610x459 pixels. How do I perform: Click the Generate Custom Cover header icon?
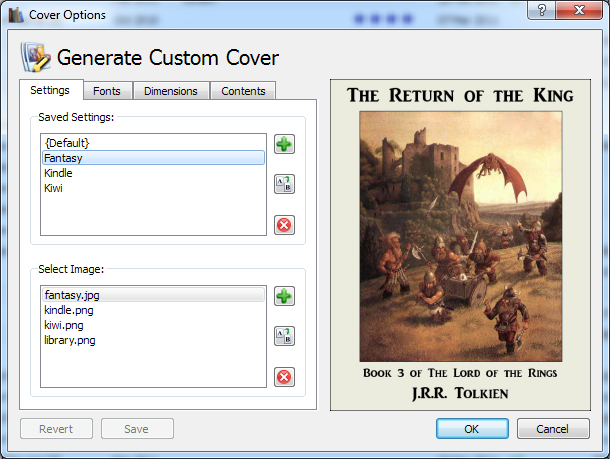point(36,57)
